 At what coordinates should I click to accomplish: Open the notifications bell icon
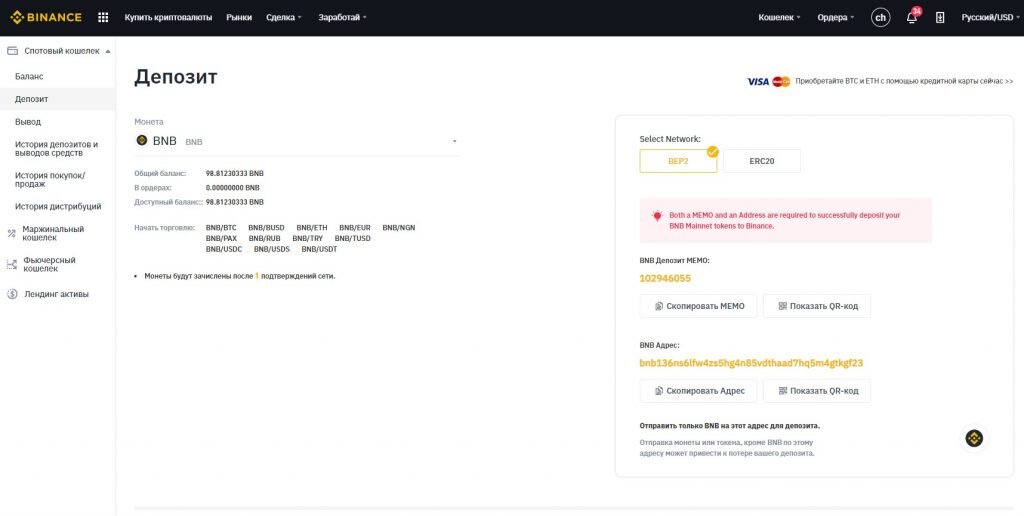(x=912, y=17)
